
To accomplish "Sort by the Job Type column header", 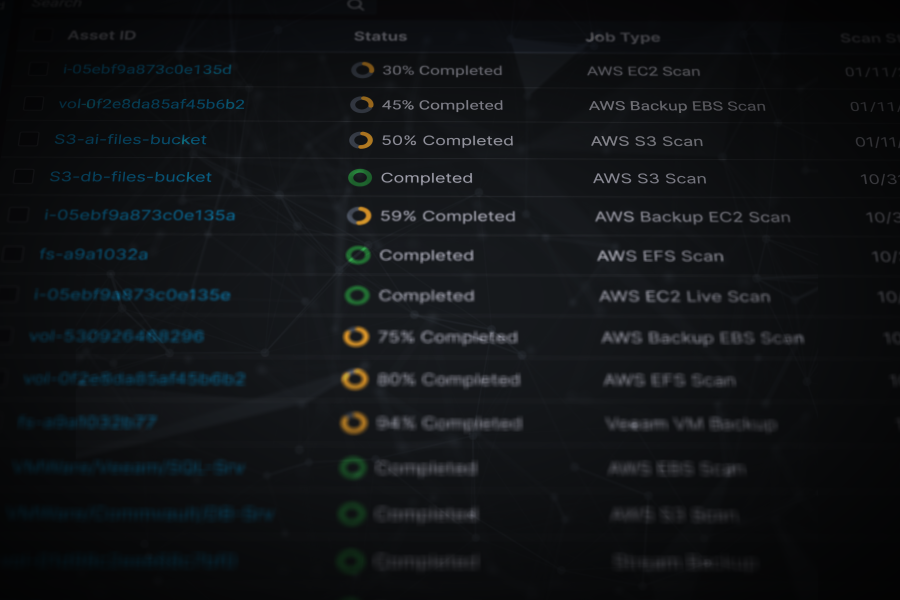I will [622, 37].
